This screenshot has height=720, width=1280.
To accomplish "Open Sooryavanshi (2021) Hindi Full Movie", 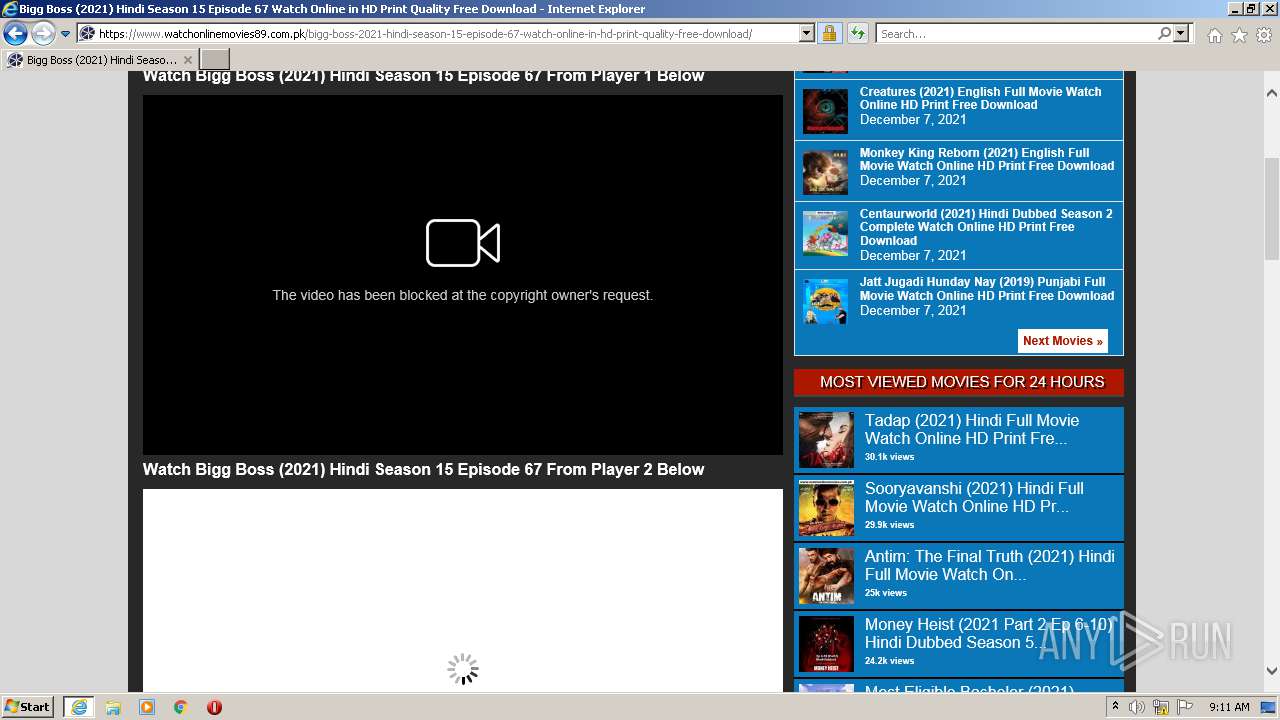I will [974, 497].
